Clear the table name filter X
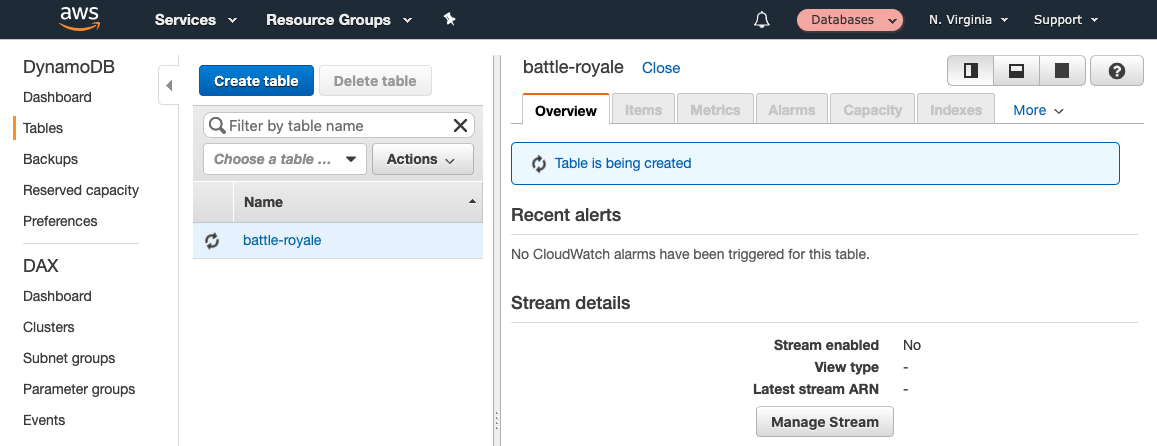1157x446 pixels. [x=460, y=126]
